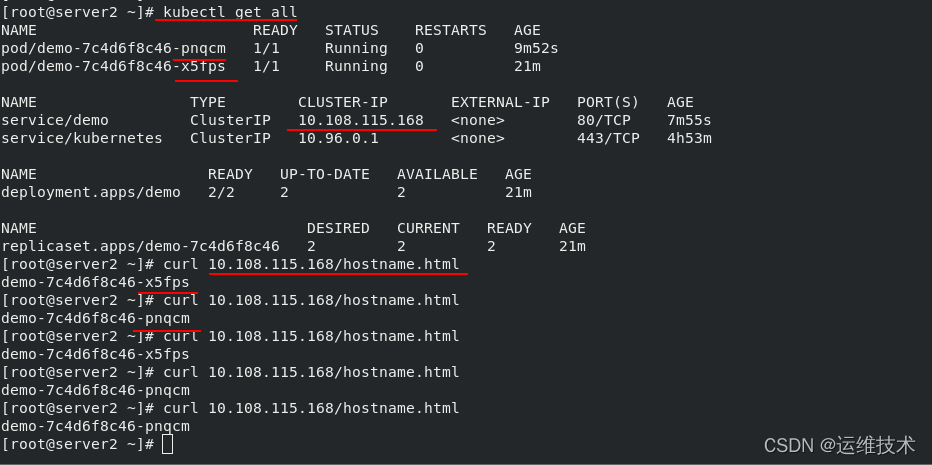Viewport: 932px width, 465px height.
Task: Select the 443/TCP port value
Action: [608, 138]
